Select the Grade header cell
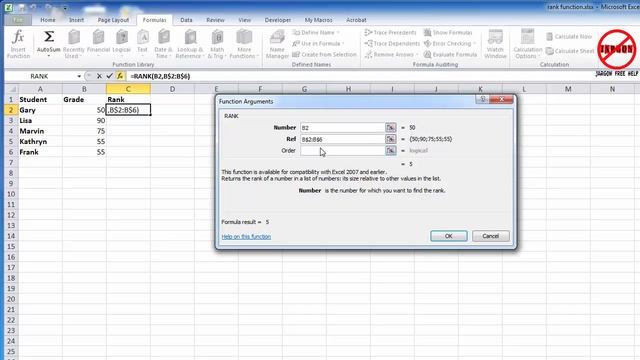Viewport: 640px width, 360px height. click(84, 100)
